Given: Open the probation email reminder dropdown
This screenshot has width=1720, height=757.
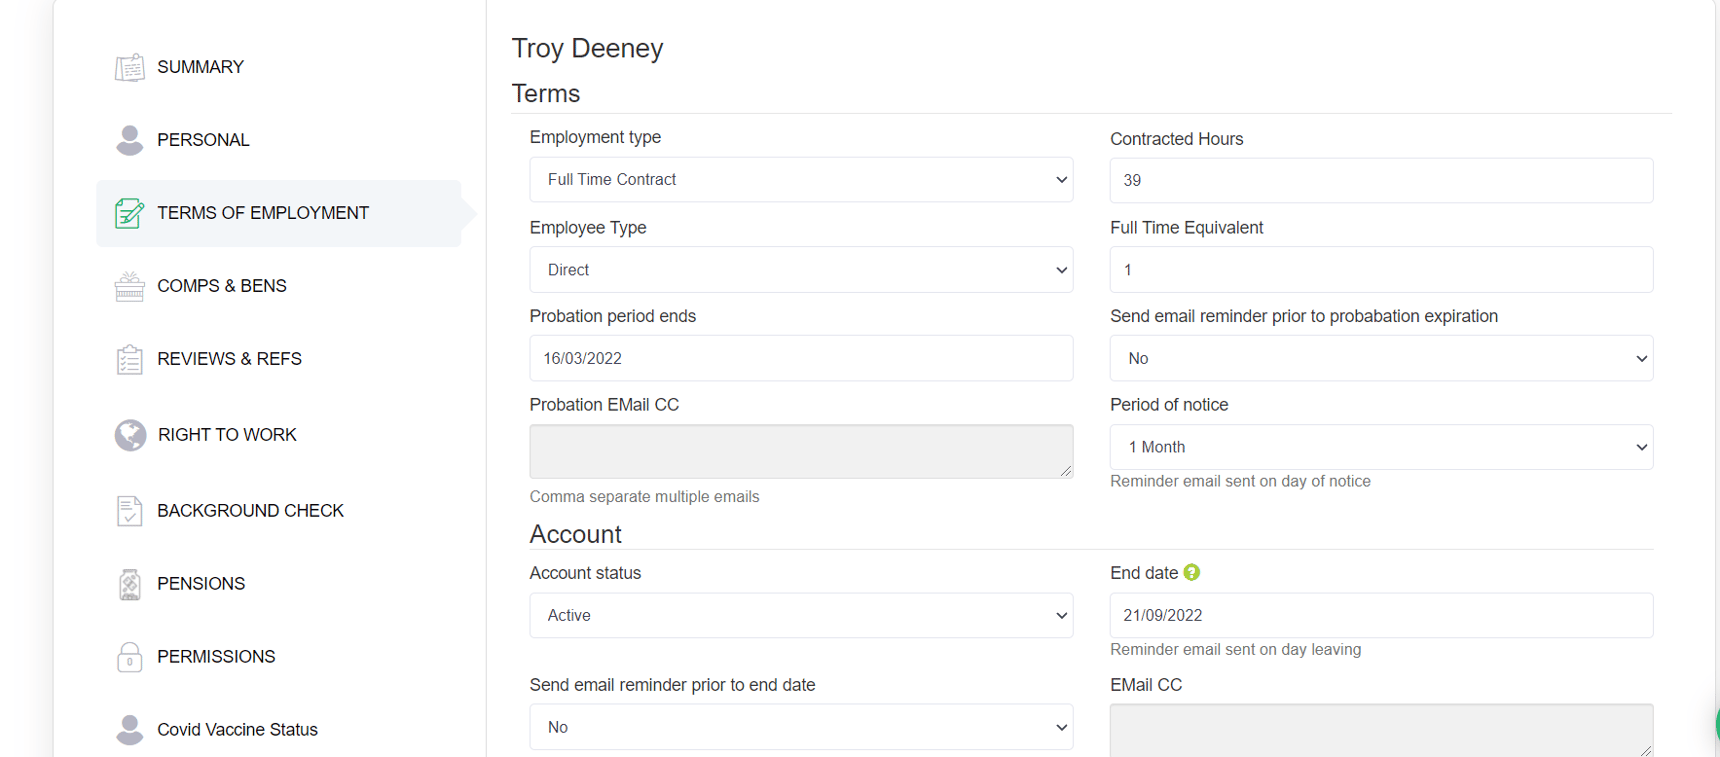Looking at the screenshot, I should click(1381, 358).
